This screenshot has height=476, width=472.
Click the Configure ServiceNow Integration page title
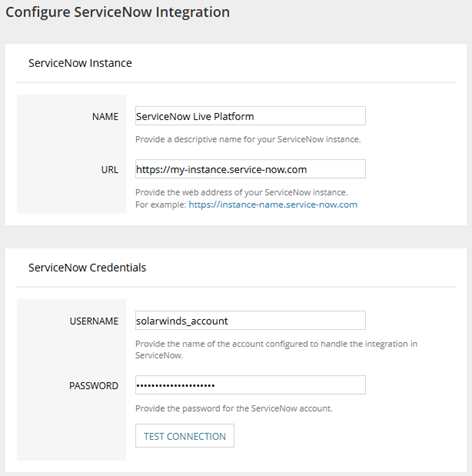pos(118,13)
